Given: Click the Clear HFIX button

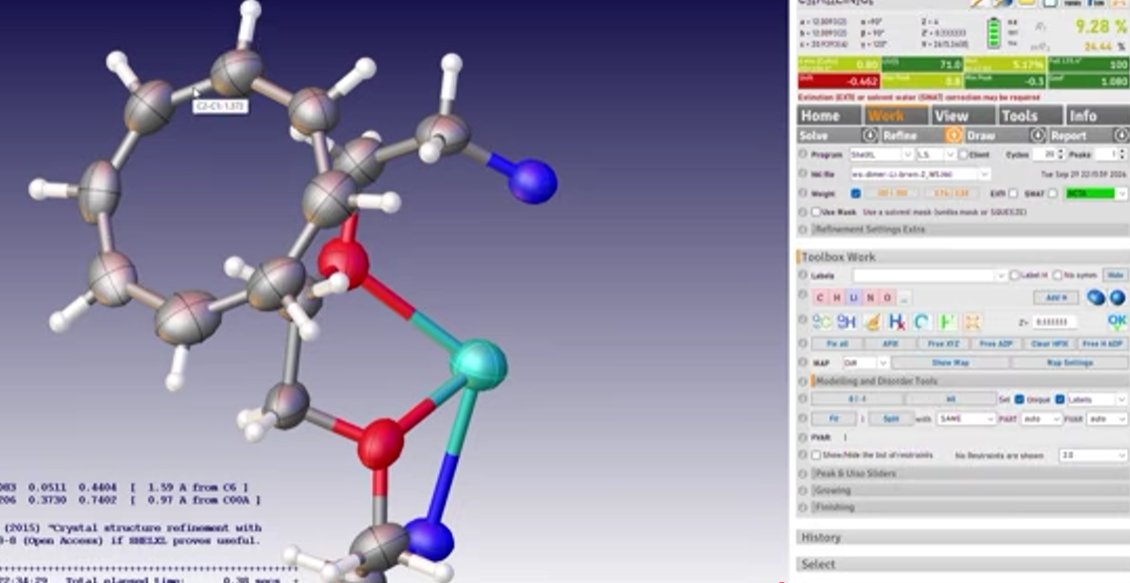Looking at the screenshot, I should 1049,344.
